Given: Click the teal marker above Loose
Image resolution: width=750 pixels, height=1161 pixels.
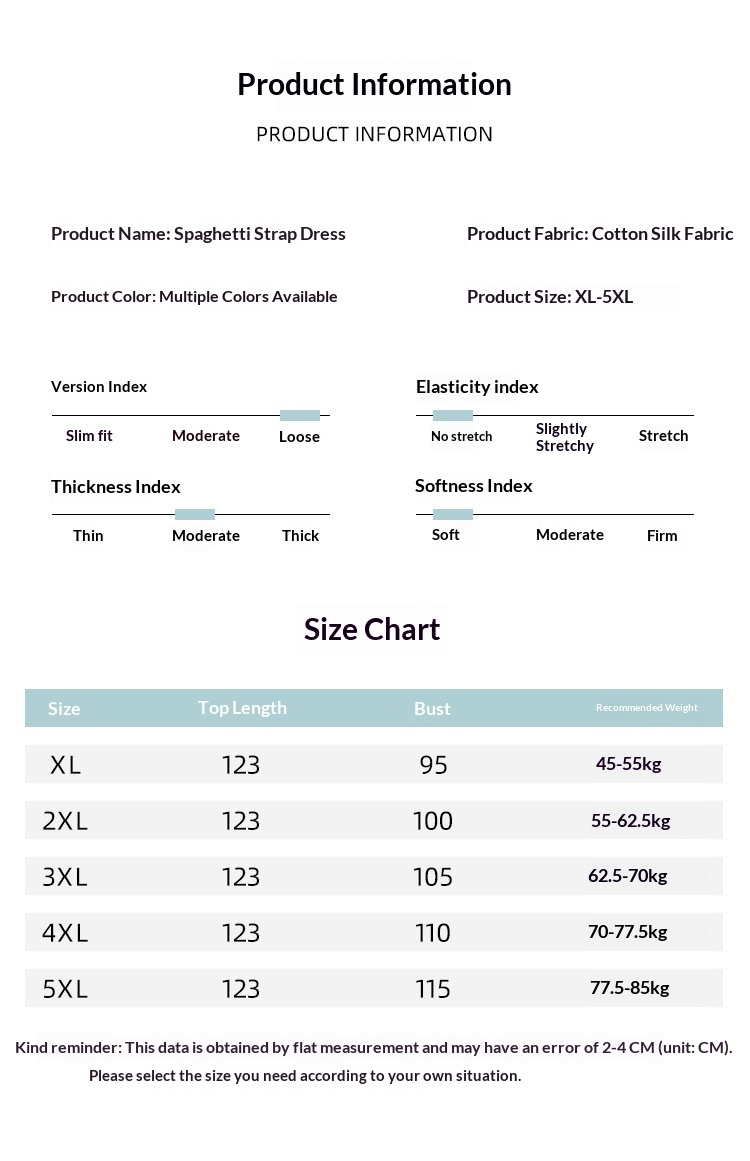Looking at the screenshot, I should click(x=300, y=415).
